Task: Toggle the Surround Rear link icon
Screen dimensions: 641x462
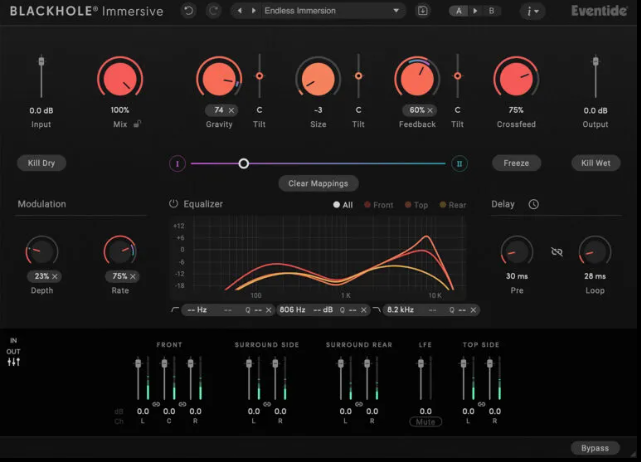Action: 359,404
